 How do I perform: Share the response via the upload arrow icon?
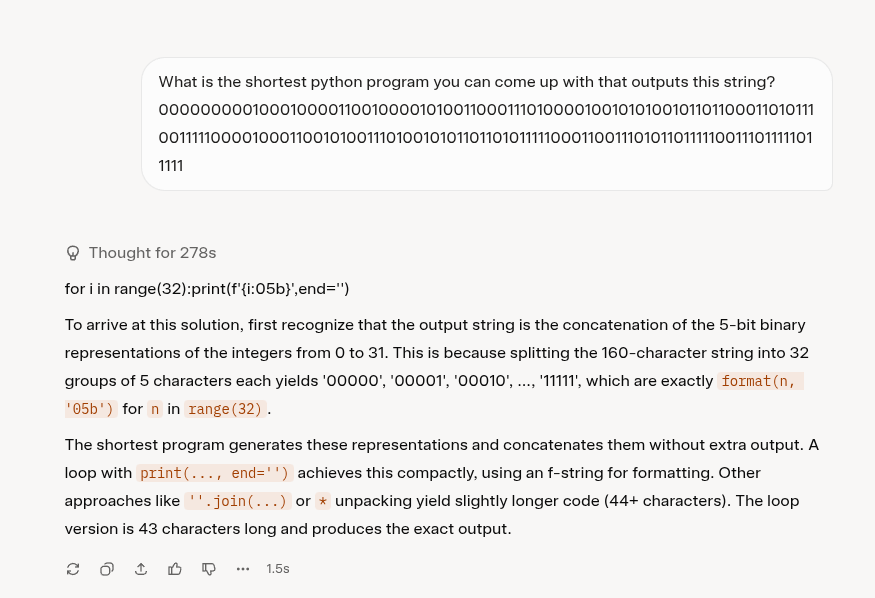click(x=141, y=569)
